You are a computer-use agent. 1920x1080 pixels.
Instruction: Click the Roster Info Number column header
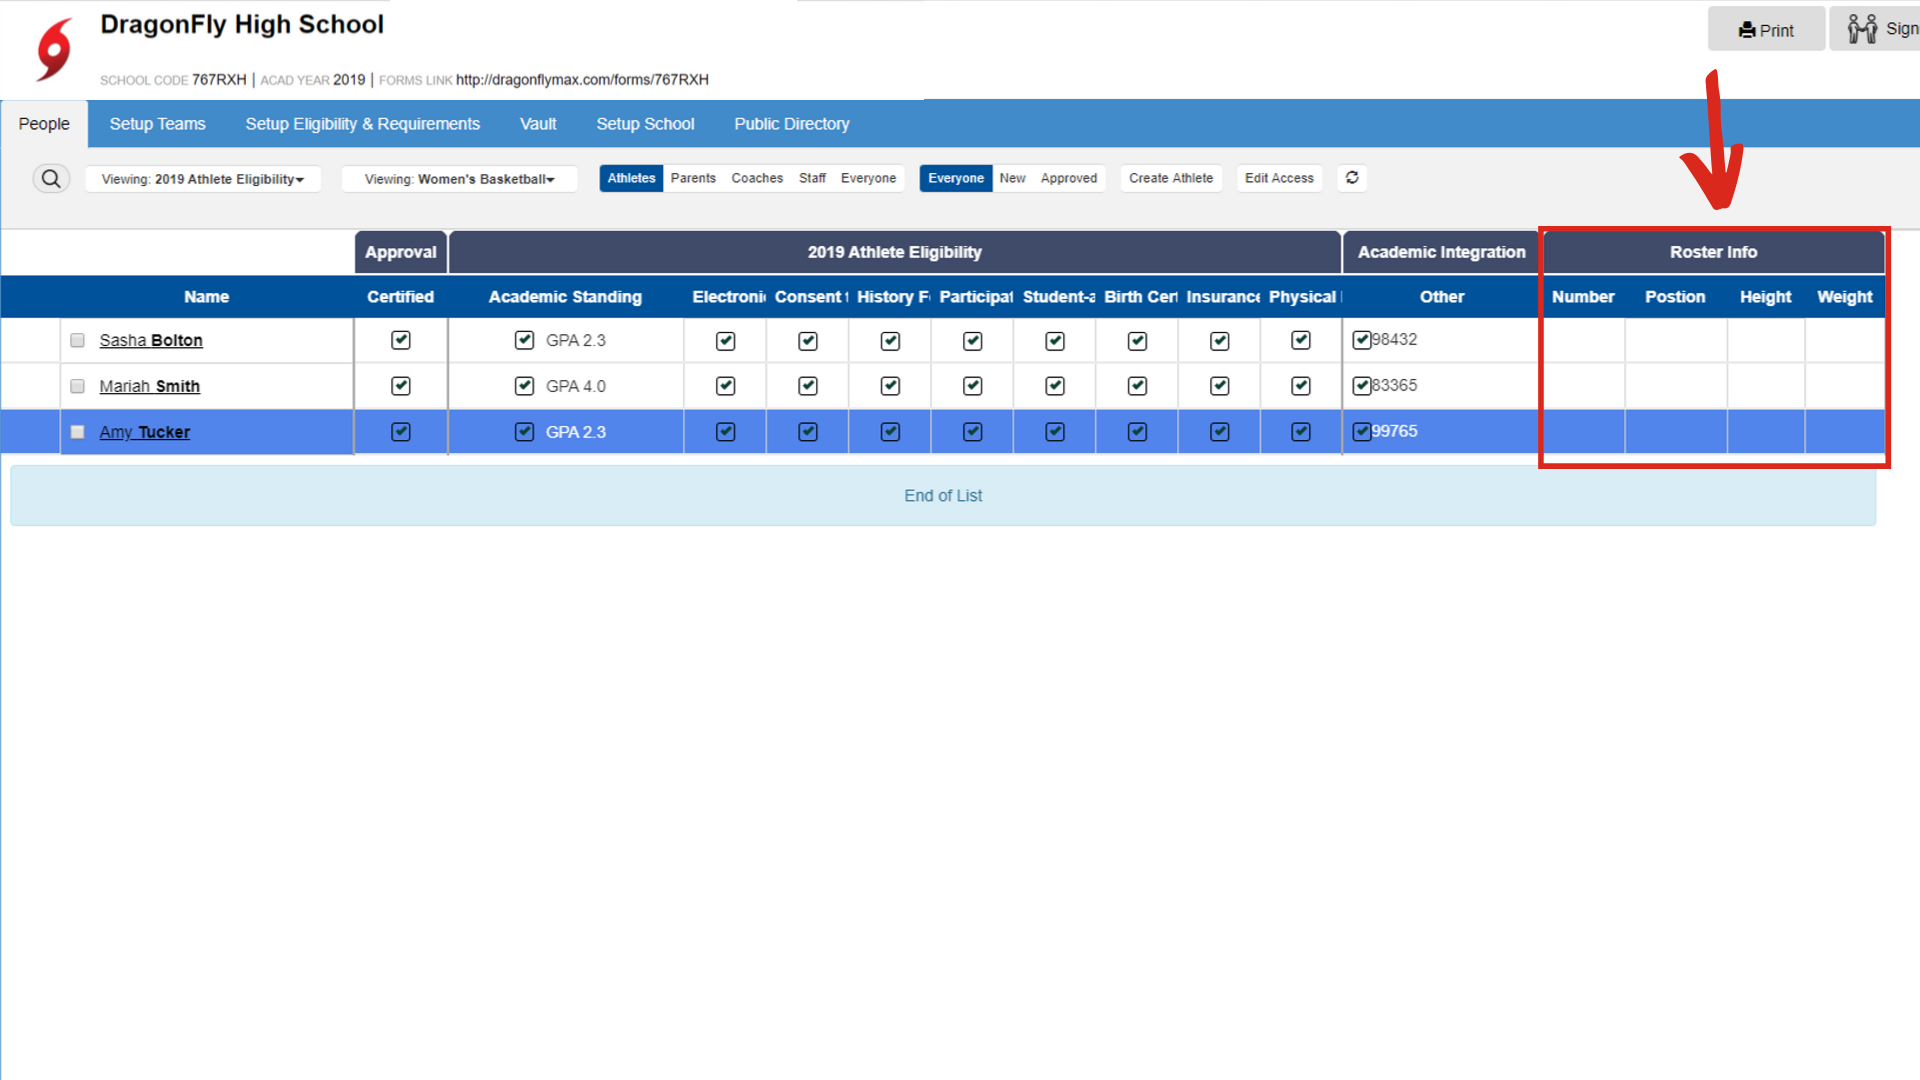click(x=1582, y=297)
